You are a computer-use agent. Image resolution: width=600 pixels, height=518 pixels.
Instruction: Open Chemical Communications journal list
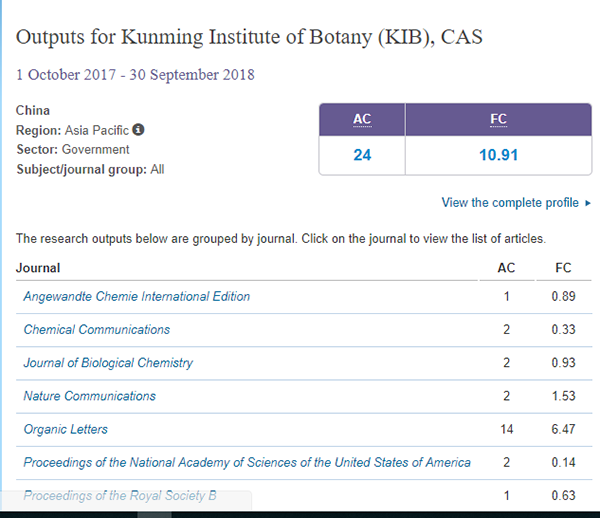click(97, 329)
